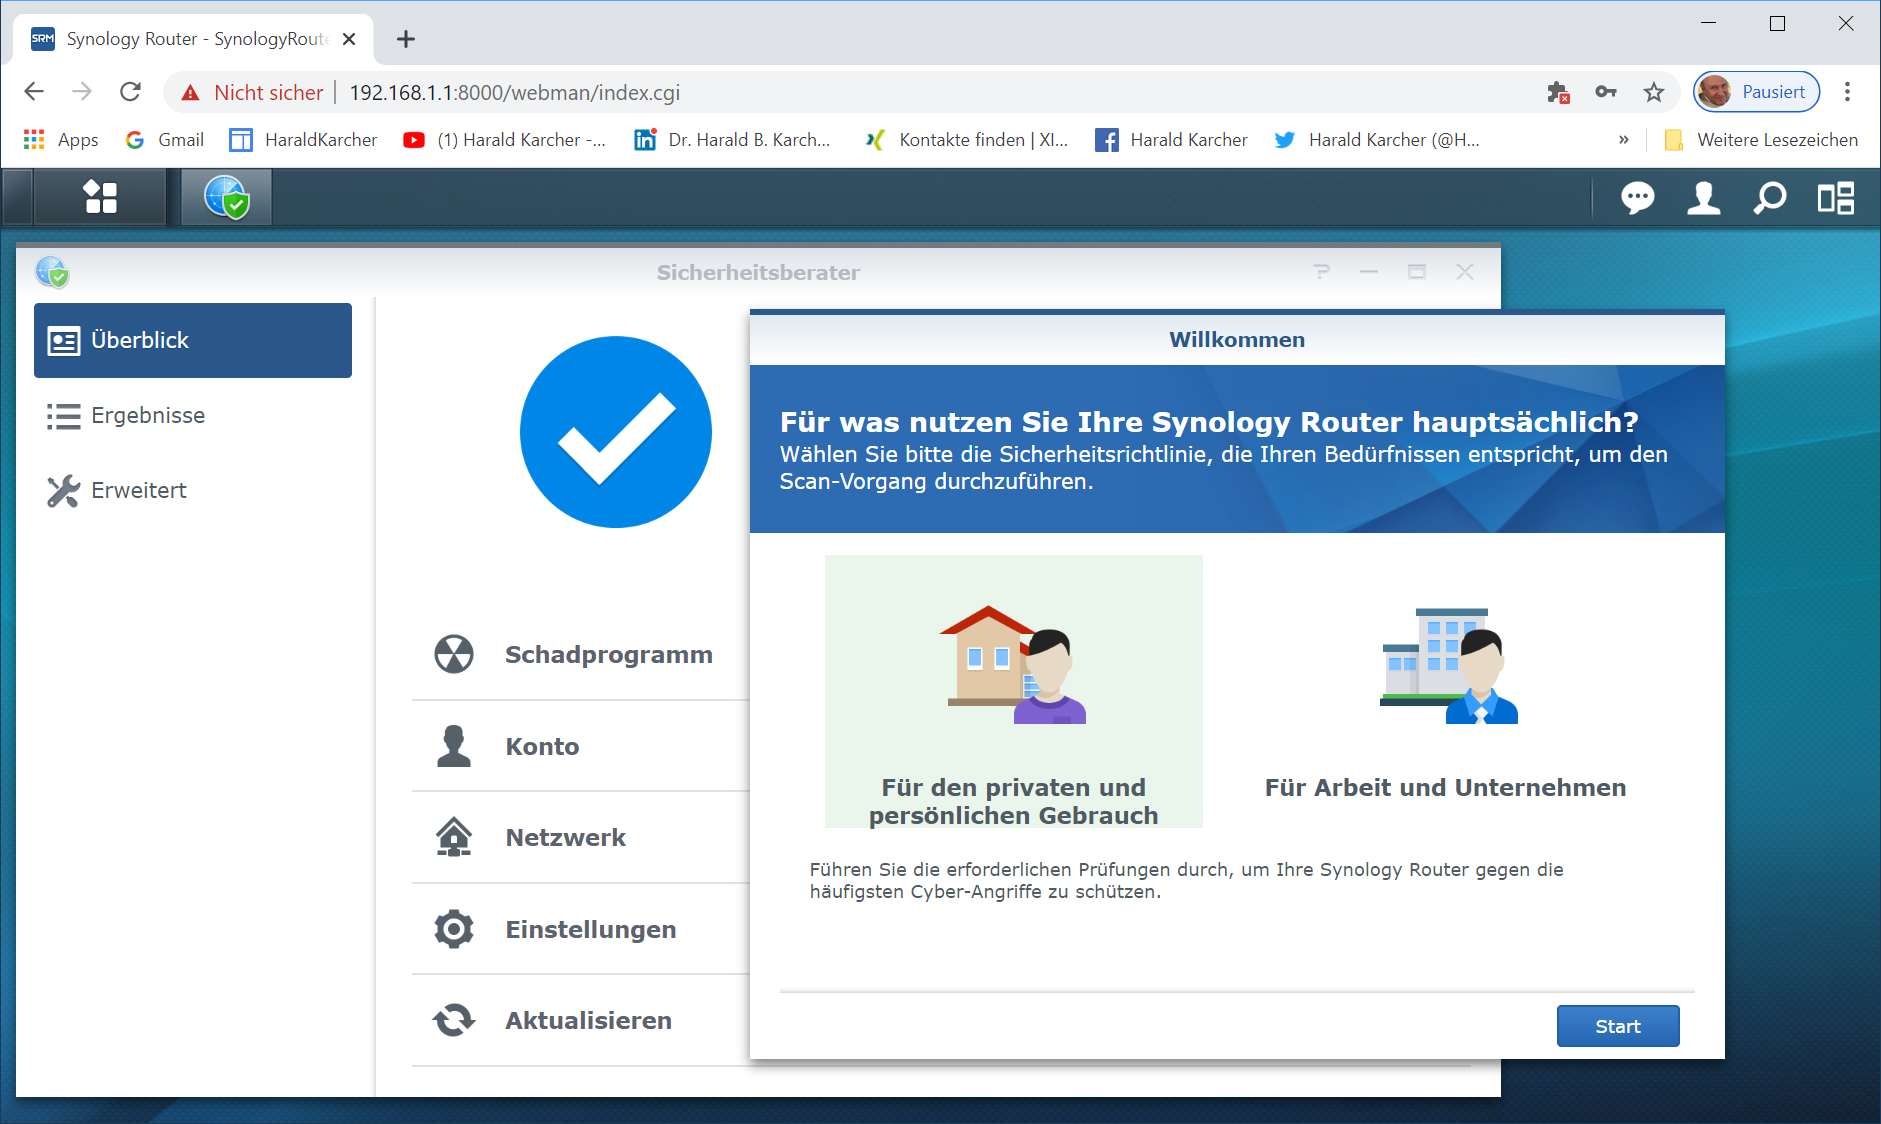Click the Aktualisieren refresh arrows icon
Screen dimensions: 1881x1124
pos(454,1020)
